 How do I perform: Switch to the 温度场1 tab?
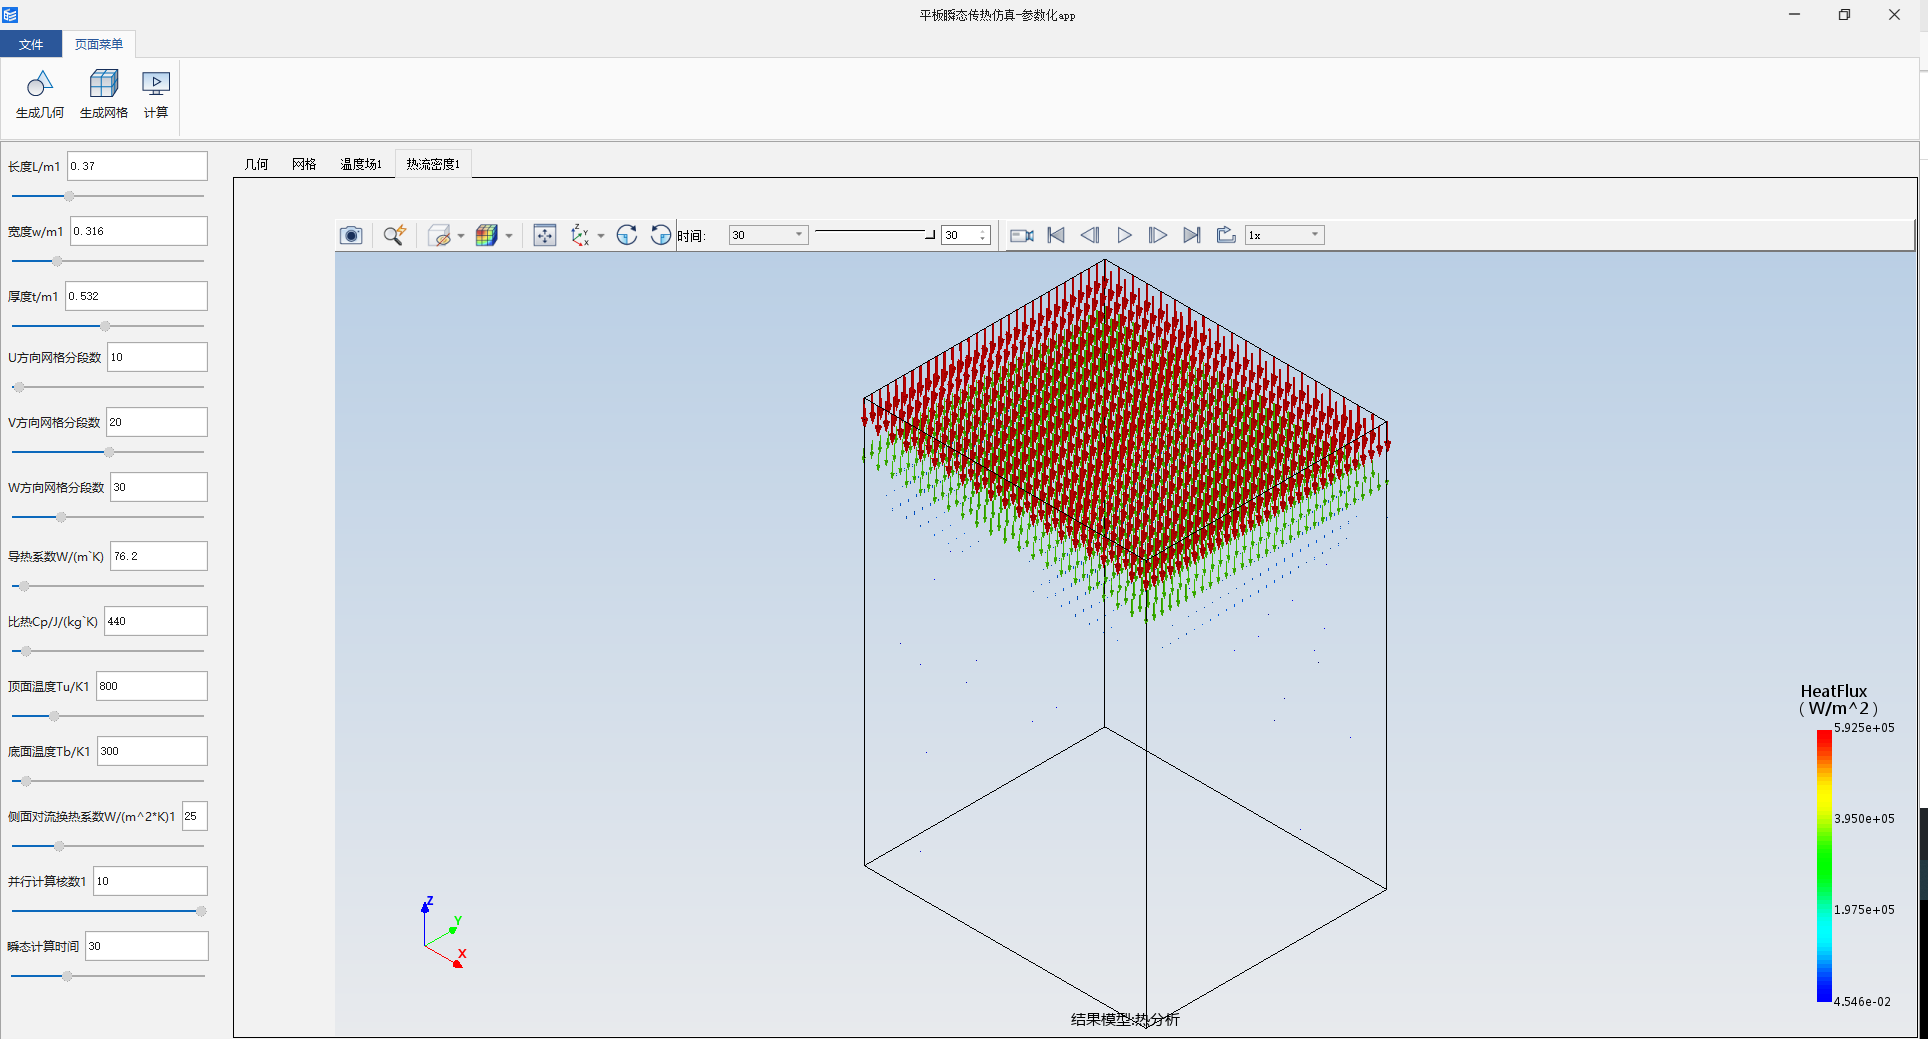tap(361, 164)
